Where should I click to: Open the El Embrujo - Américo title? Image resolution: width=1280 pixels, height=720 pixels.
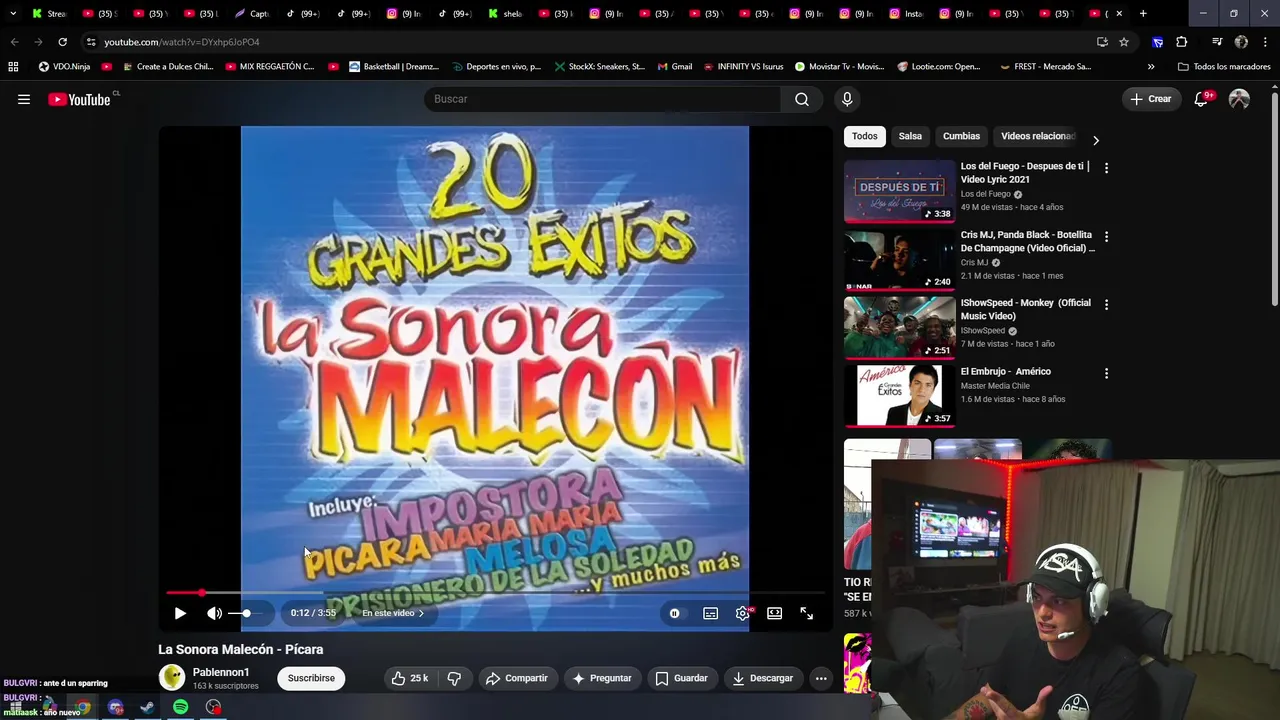pyautogui.click(x=1006, y=371)
